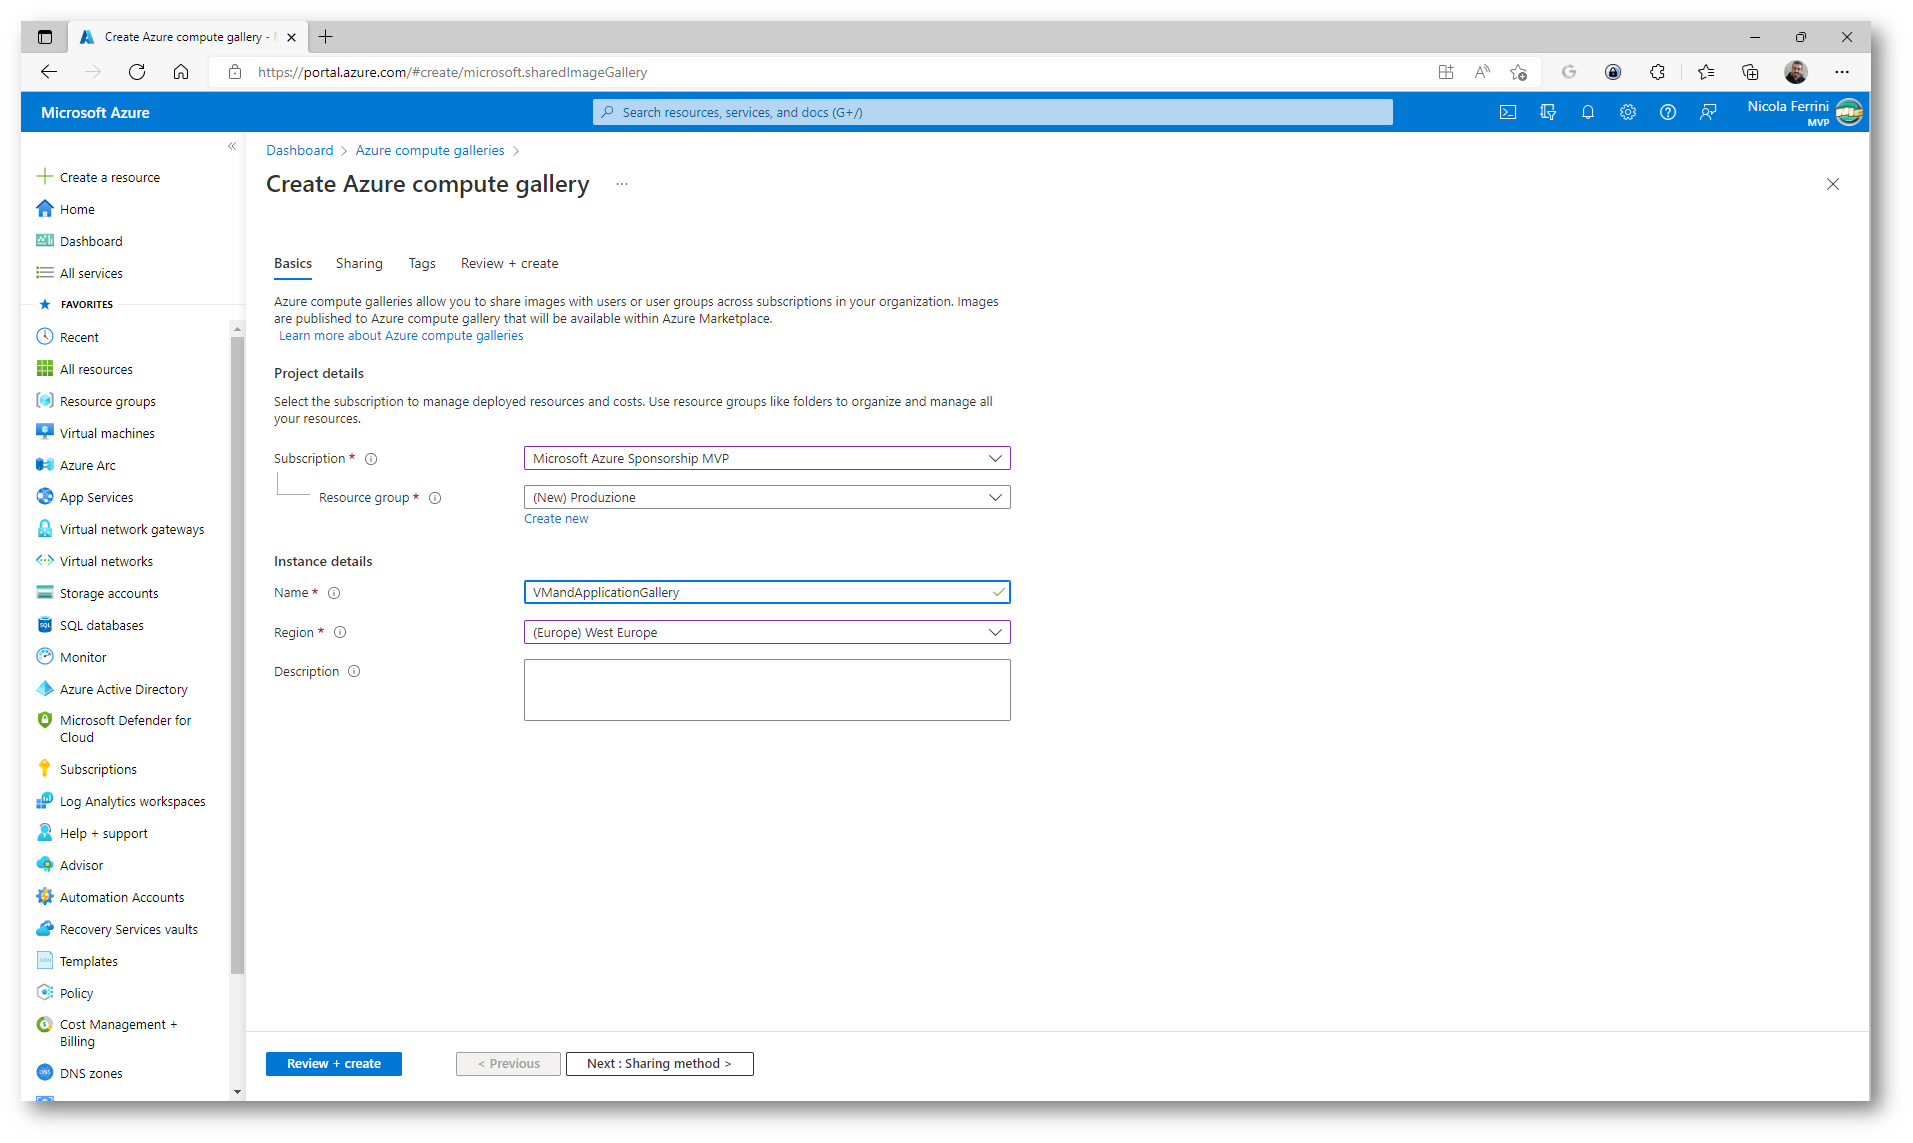
Task: Click info icon next to Subscription label
Action: (371, 459)
